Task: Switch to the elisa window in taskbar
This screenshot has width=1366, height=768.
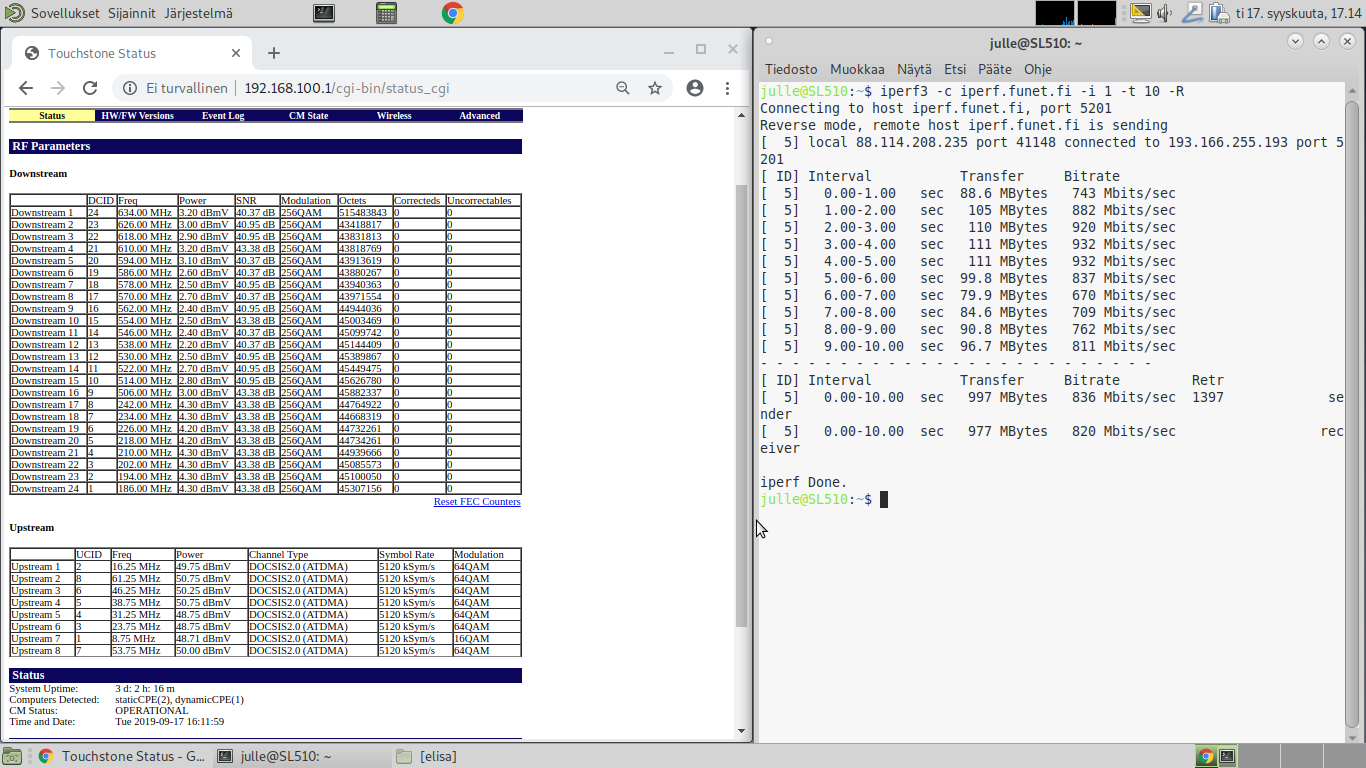Action: click(440, 756)
